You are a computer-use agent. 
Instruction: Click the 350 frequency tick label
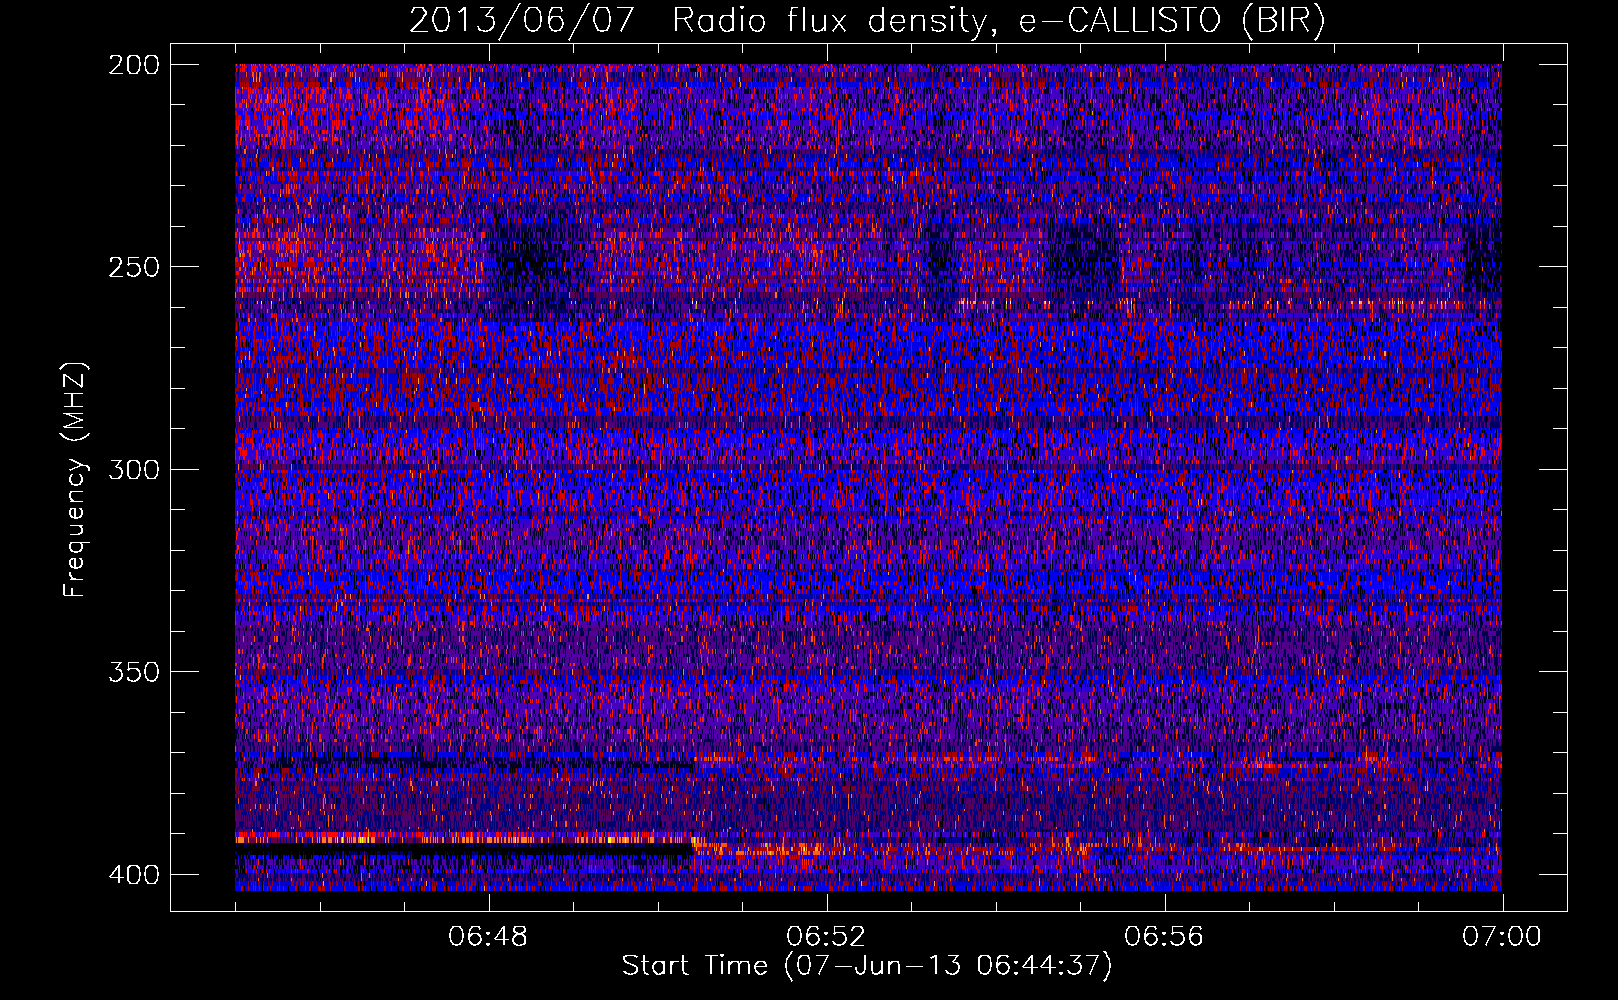[134, 672]
